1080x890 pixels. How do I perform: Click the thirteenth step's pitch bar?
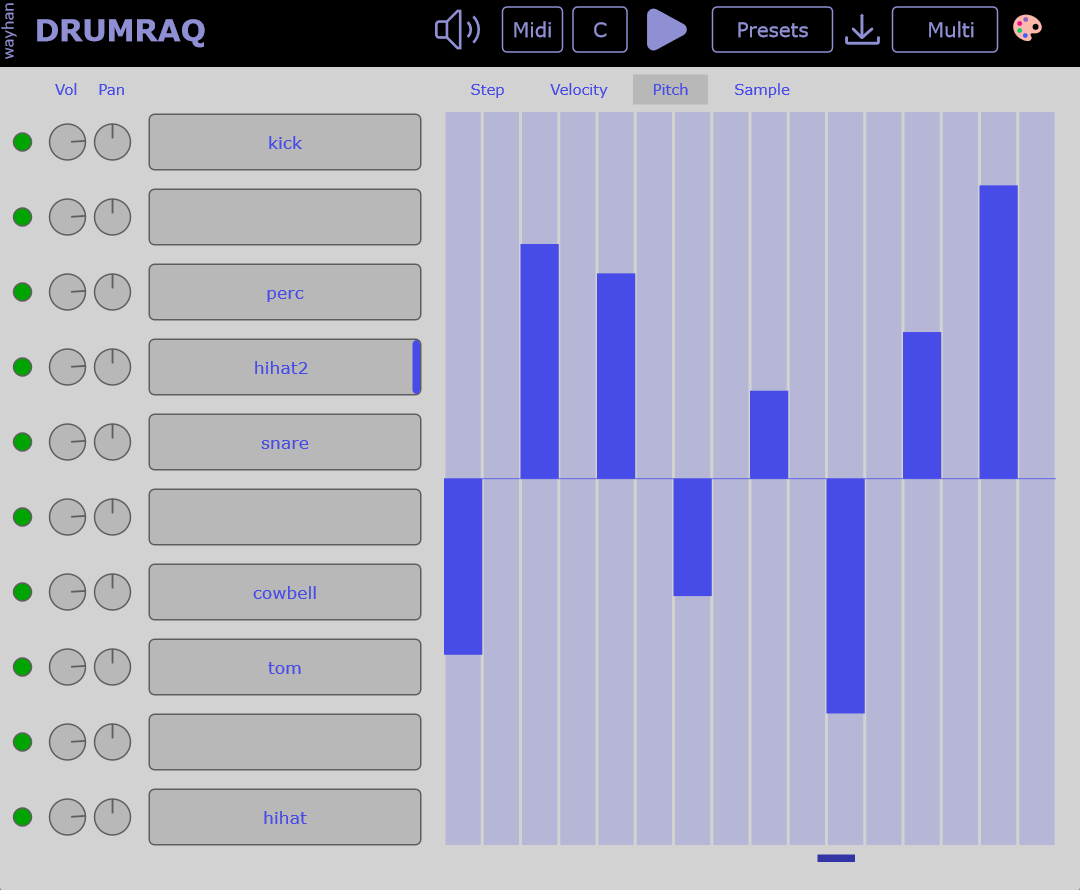922,405
